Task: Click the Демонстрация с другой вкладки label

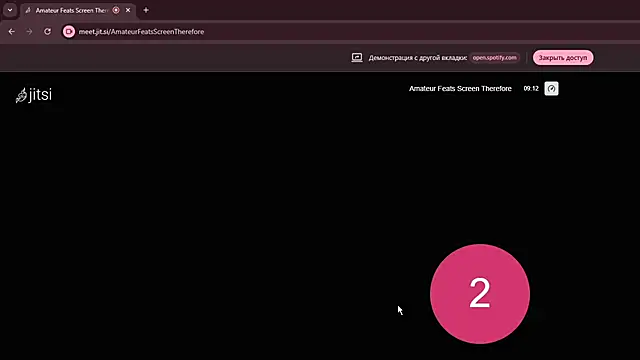Action: click(418, 58)
